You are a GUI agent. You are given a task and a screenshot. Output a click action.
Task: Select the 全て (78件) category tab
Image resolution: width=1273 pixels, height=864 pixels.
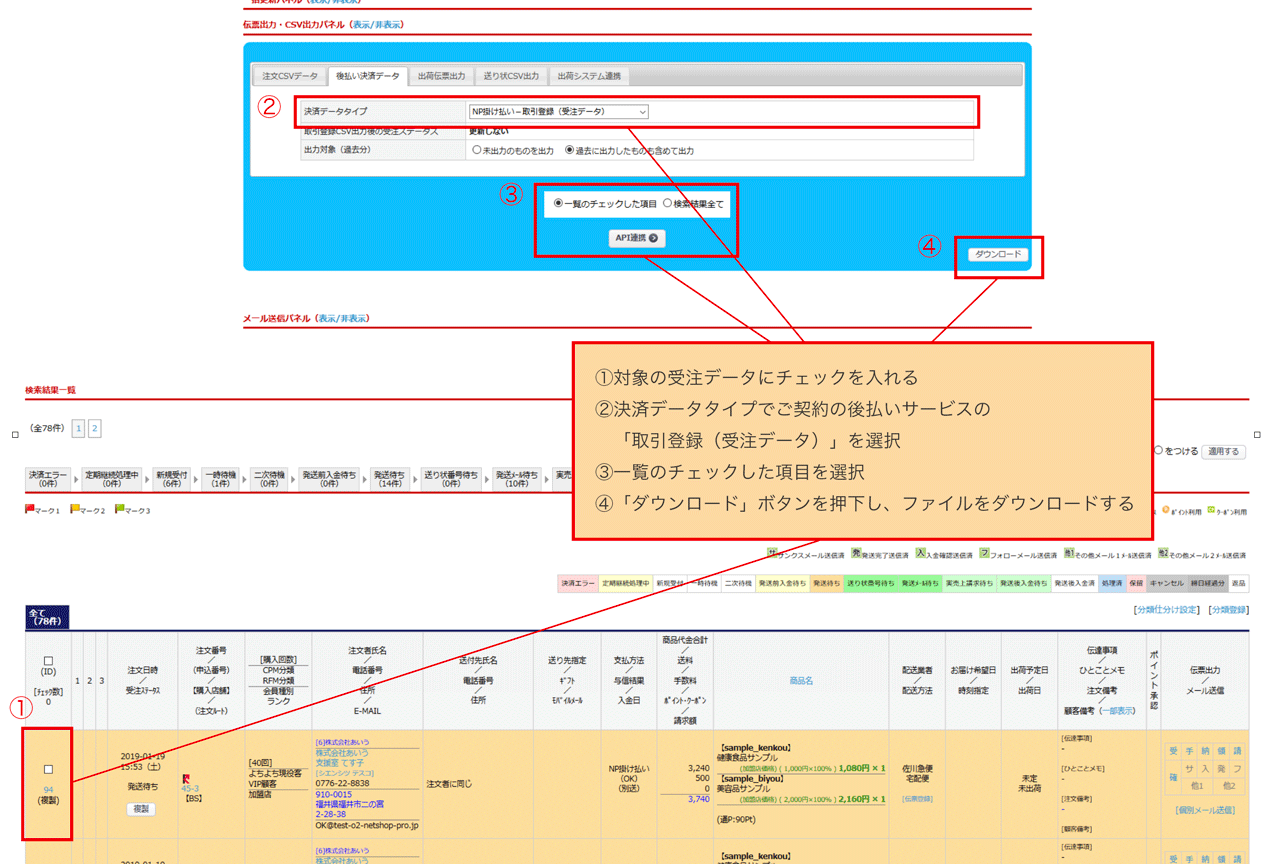point(47,617)
